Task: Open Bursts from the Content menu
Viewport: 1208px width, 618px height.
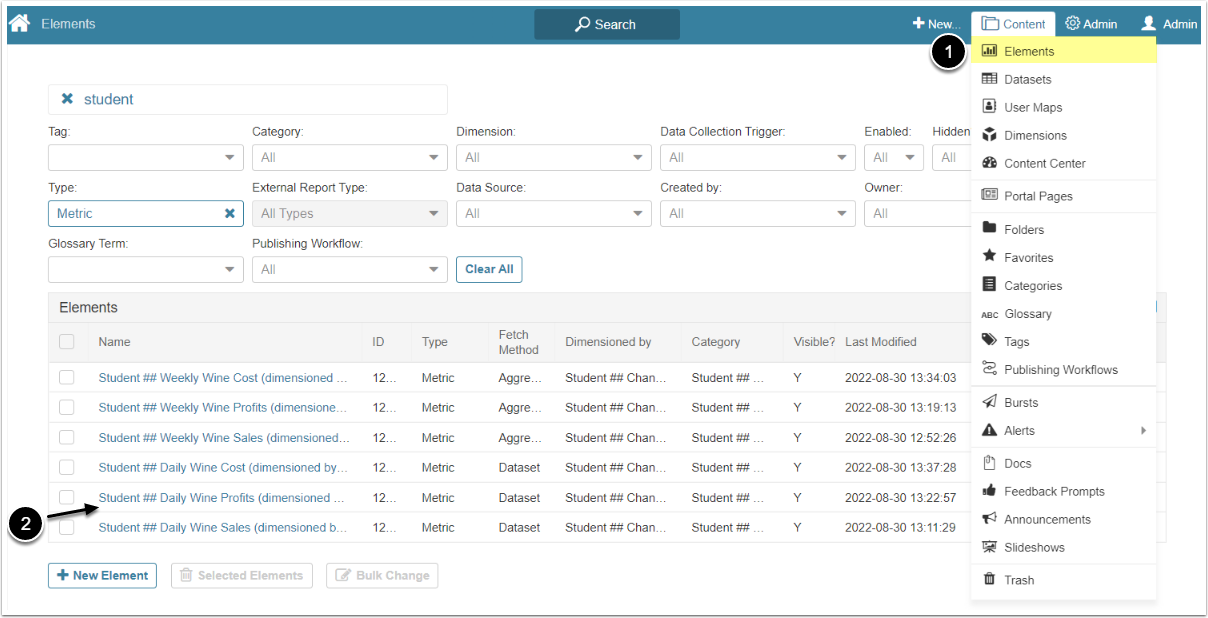Action: pyautogui.click(x=1021, y=402)
